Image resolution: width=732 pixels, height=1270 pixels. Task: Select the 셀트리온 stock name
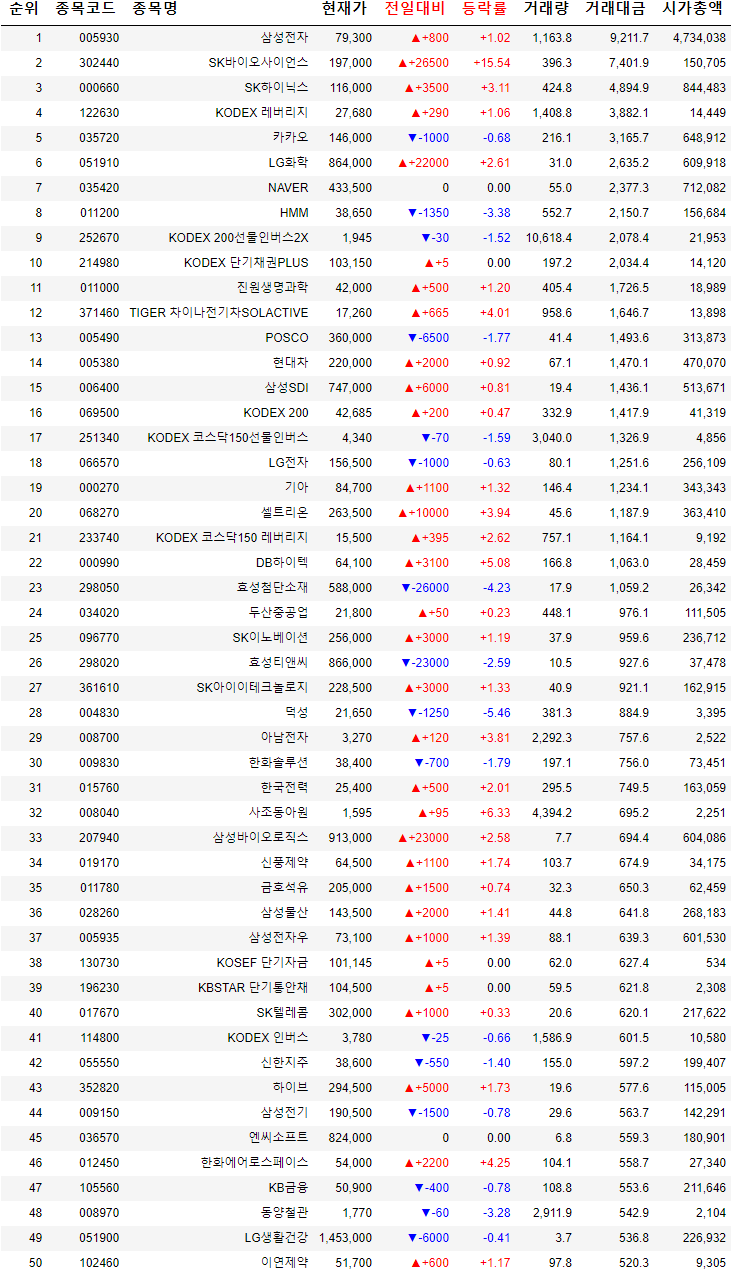pyautogui.click(x=285, y=513)
